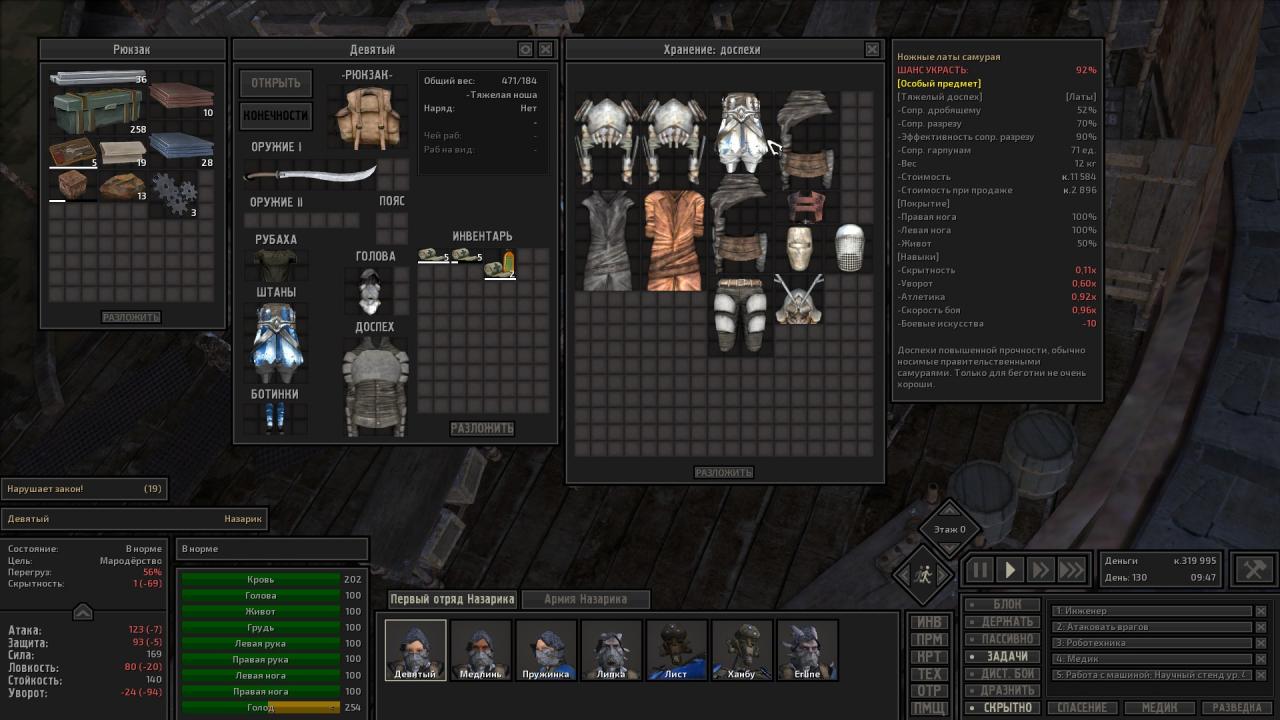Toggle the СКРЫТНО stealth mode
Viewport: 1280px width, 720px height.
pyautogui.click(x=1002, y=708)
